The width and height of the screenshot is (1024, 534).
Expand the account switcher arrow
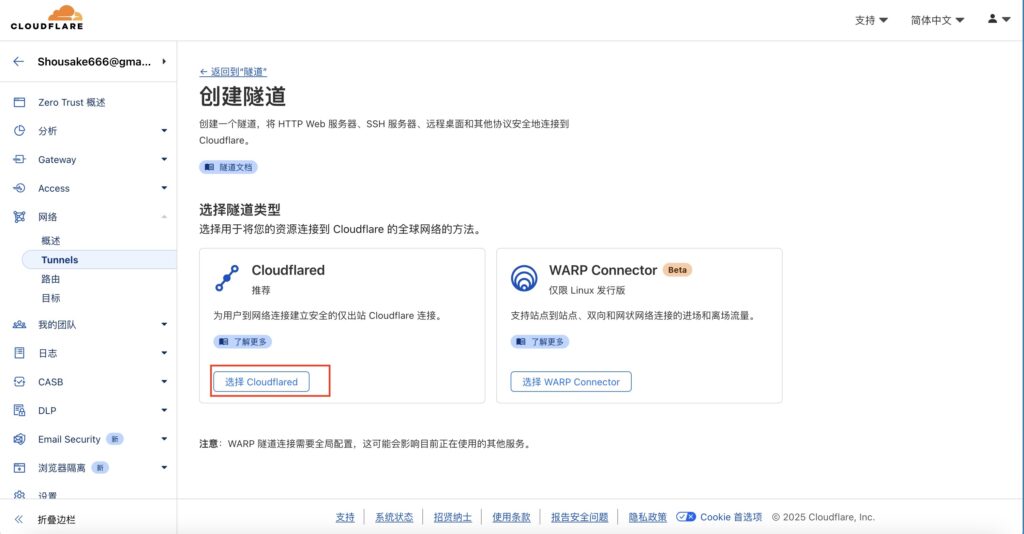[x=164, y=61]
